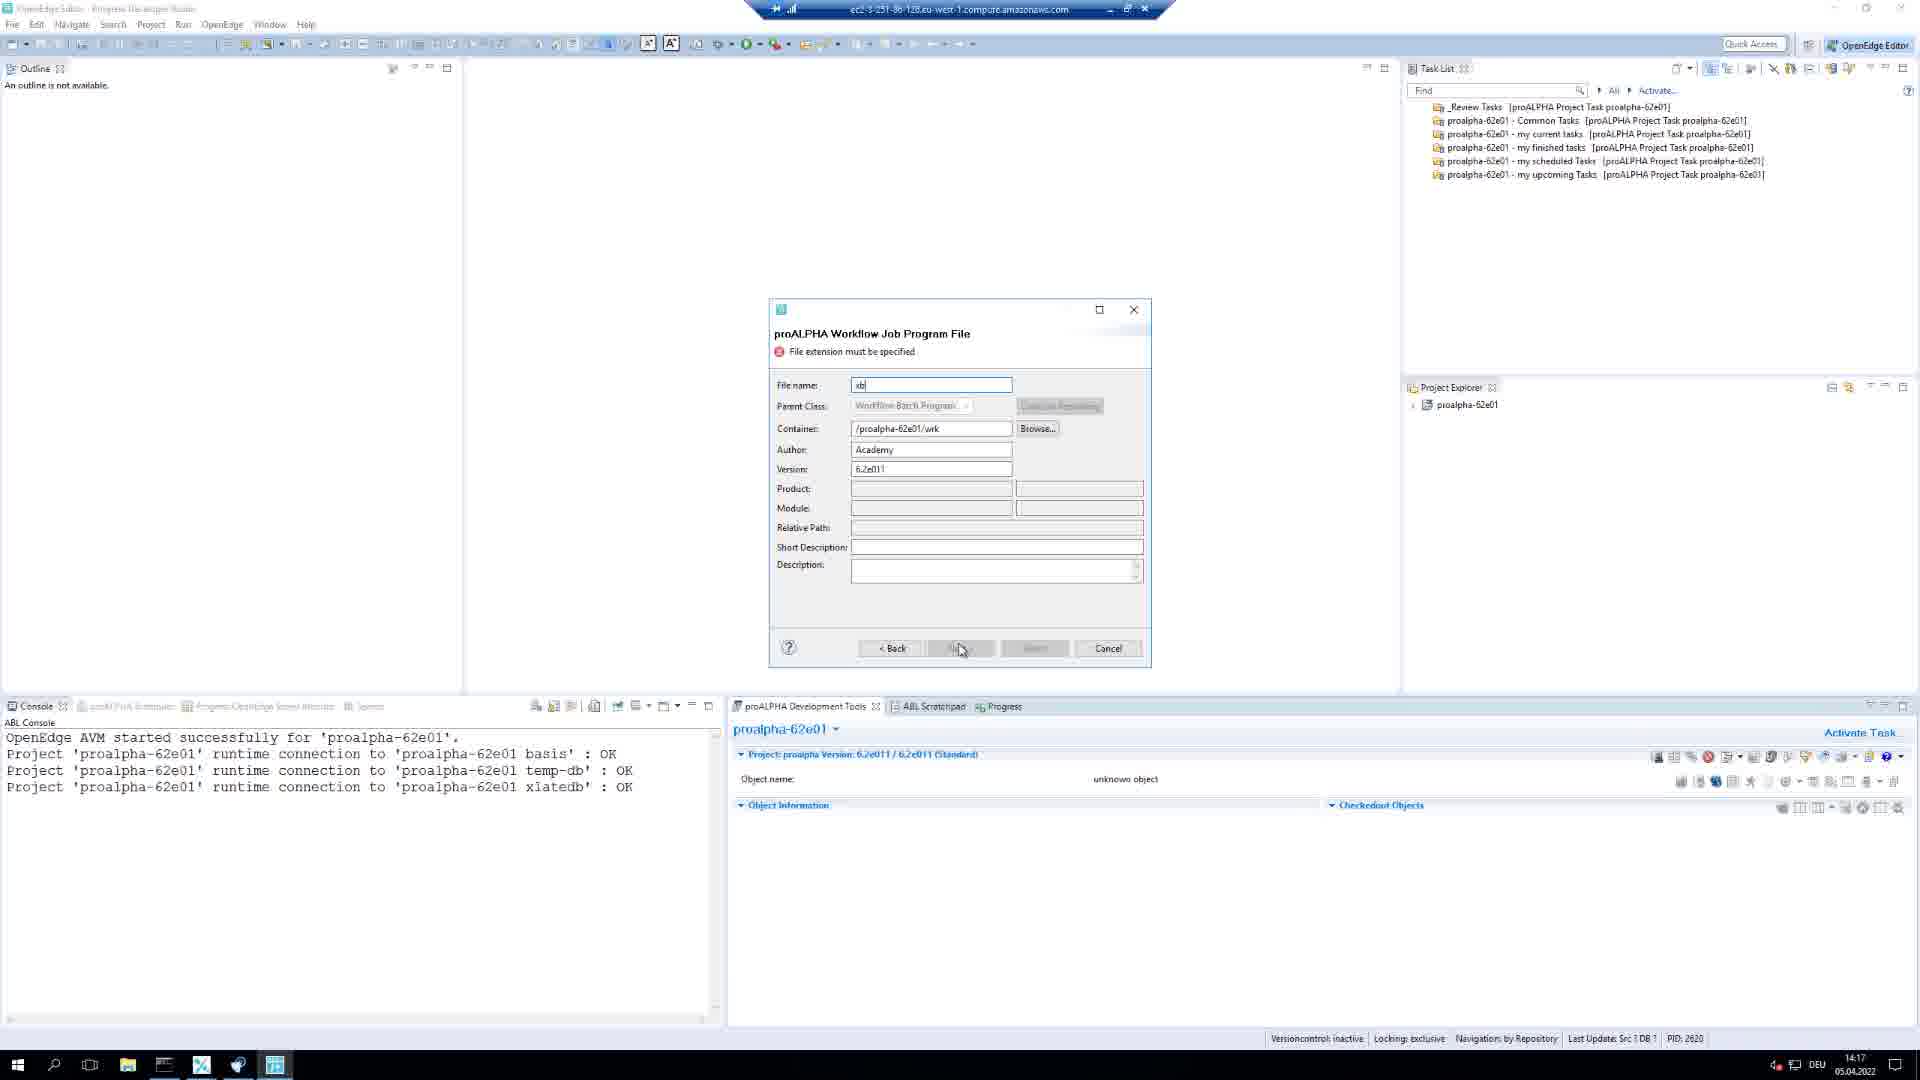Click the Save icon in main toolbar
Screen dimensions: 1920x1080
click(41, 44)
